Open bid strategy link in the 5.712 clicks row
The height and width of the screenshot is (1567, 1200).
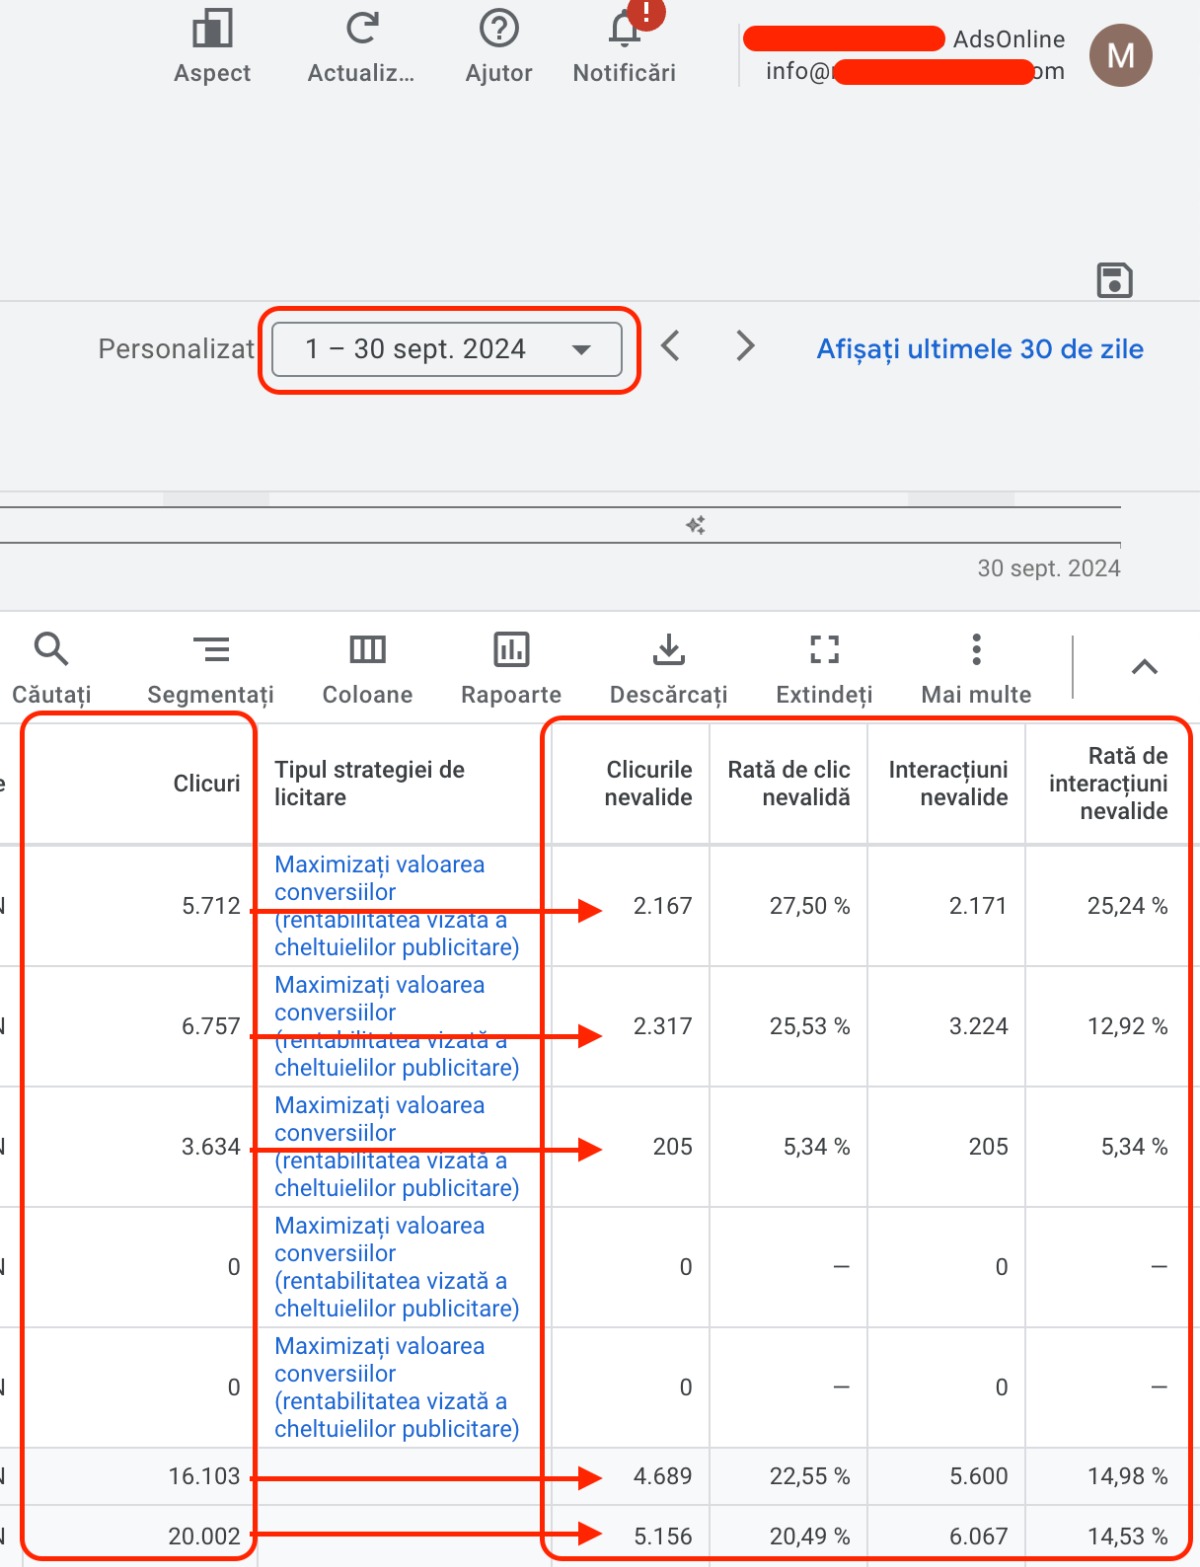[x=397, y=906]
